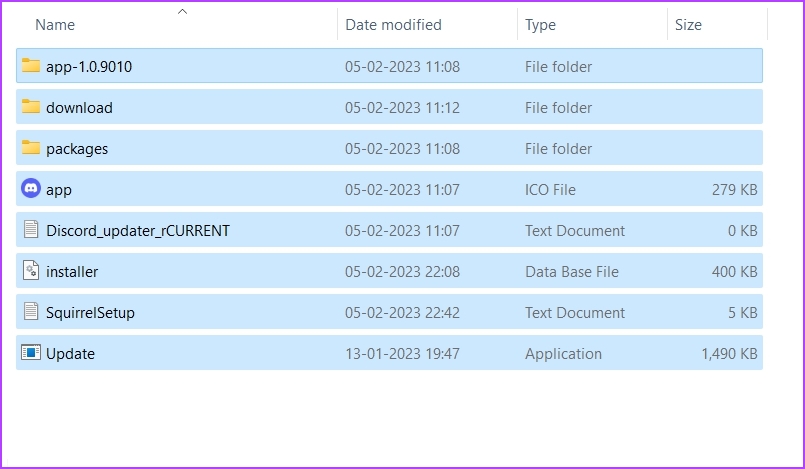Click the 05-02-2023 11:07 date of Discord_updater_rCURRENT
Image resolution: width=805 pixels, height=469 pixels.
tap(402, 231)
